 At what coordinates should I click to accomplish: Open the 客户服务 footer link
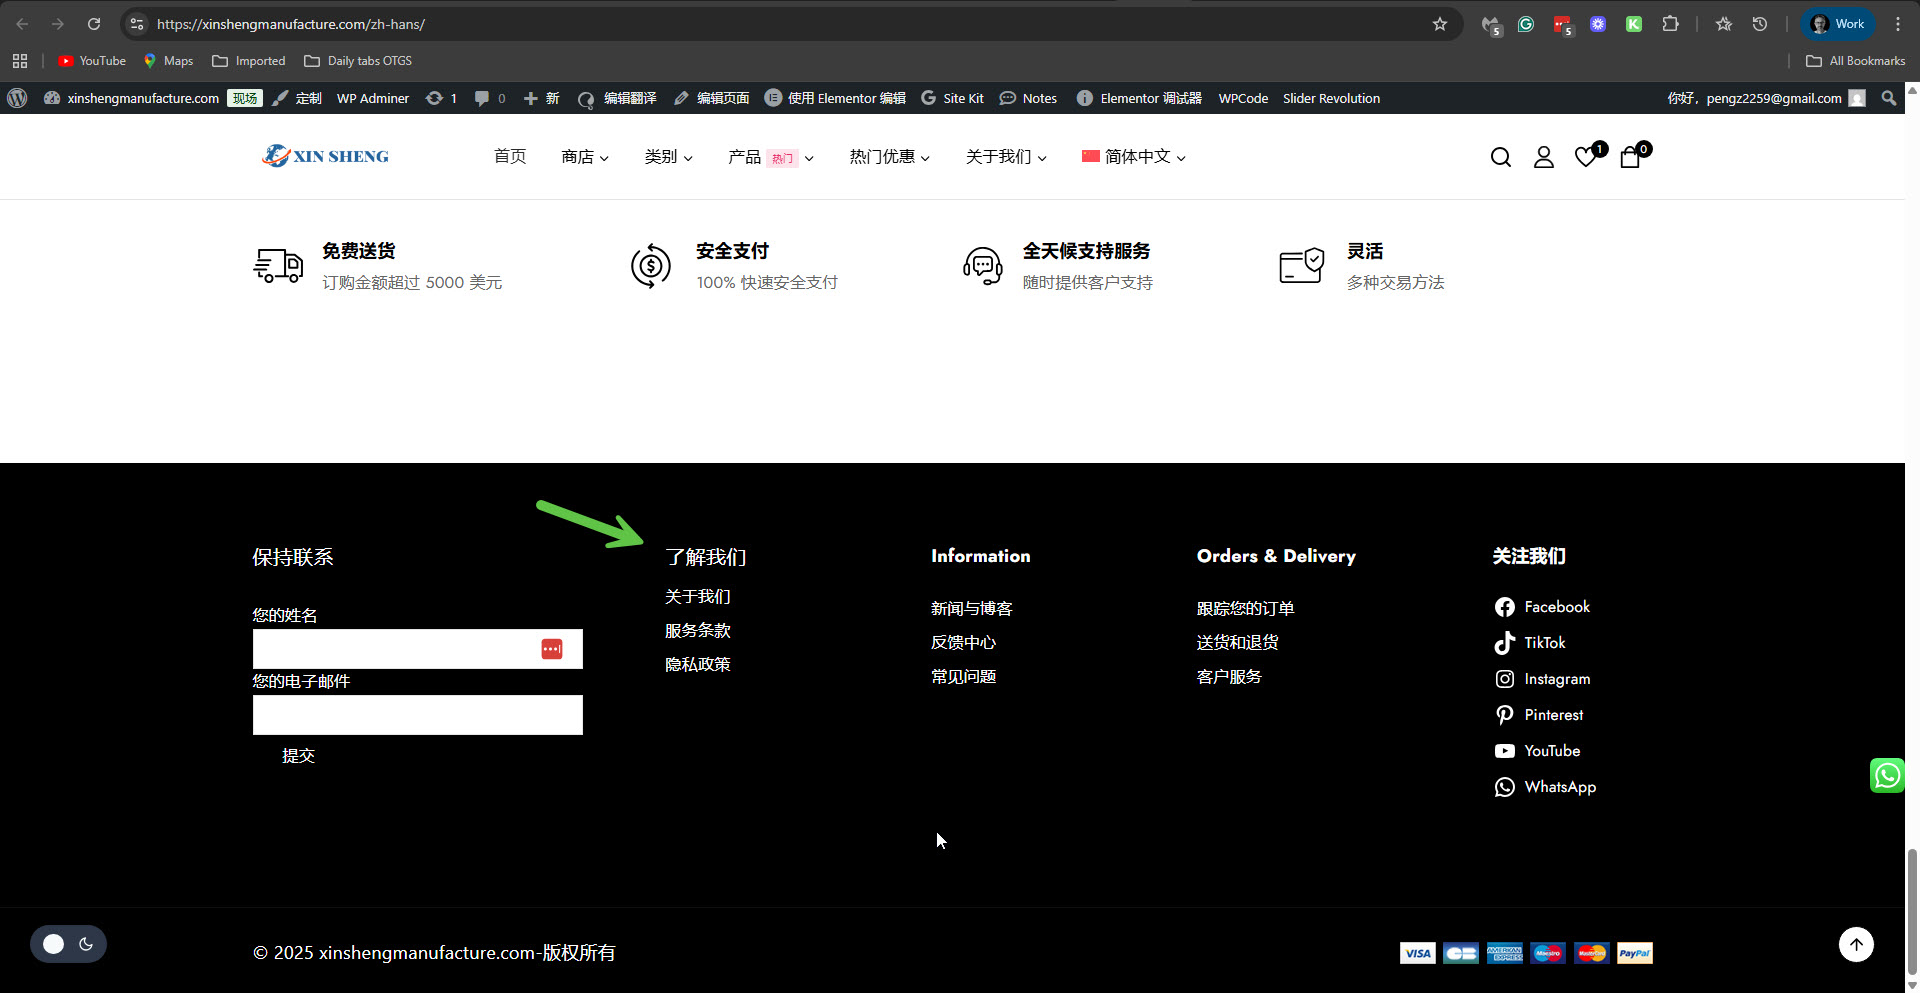pos(1230,677)
